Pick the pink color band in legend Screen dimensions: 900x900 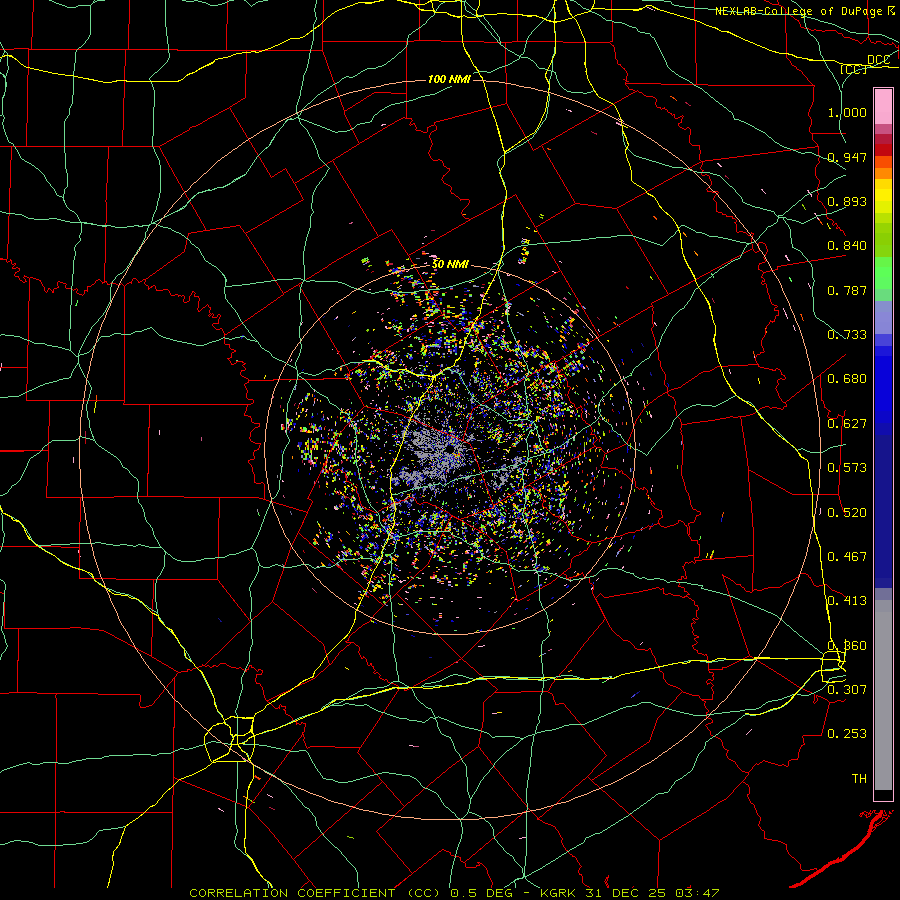pyautogui.click(x=883, y=107)
